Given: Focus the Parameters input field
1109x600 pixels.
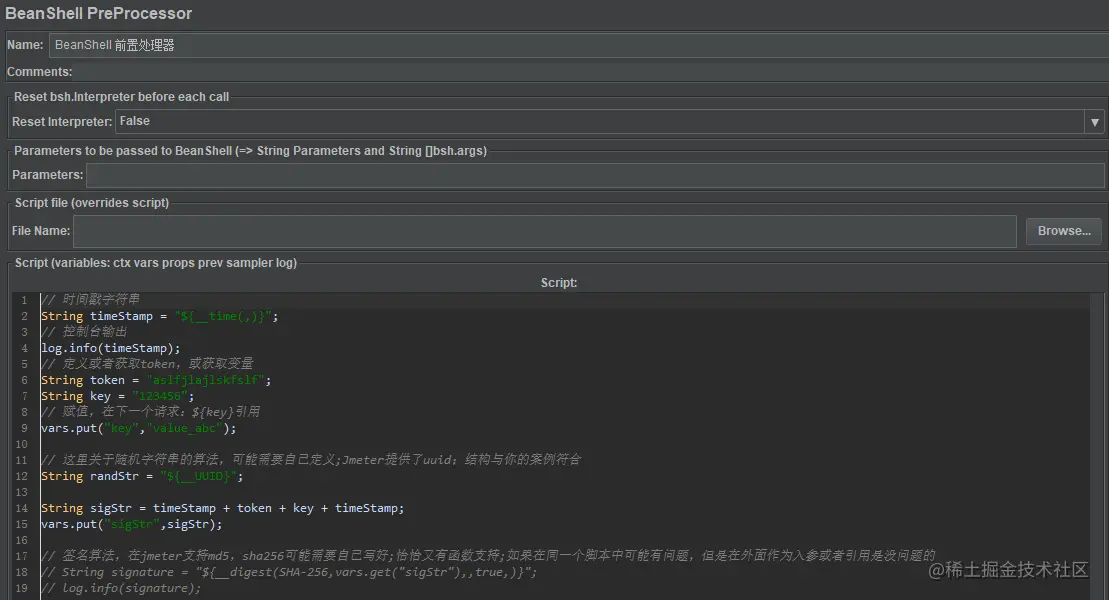Looking at the screenshot, I should click(595, 175).
